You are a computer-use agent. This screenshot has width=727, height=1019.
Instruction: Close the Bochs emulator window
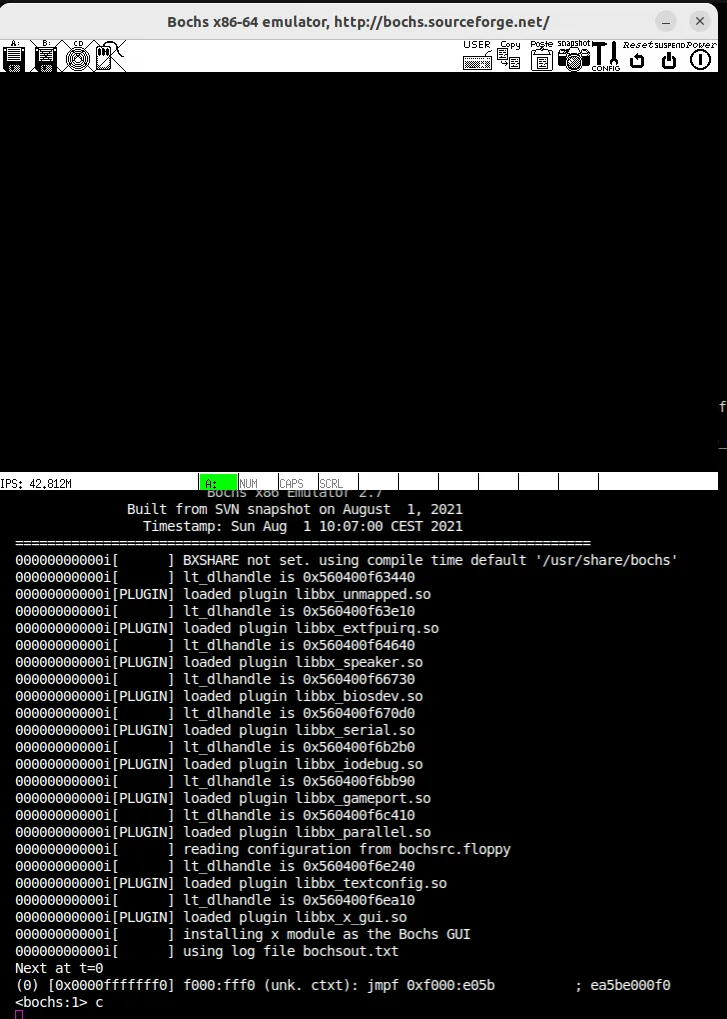pyautogui.click(x=700, y=21)
